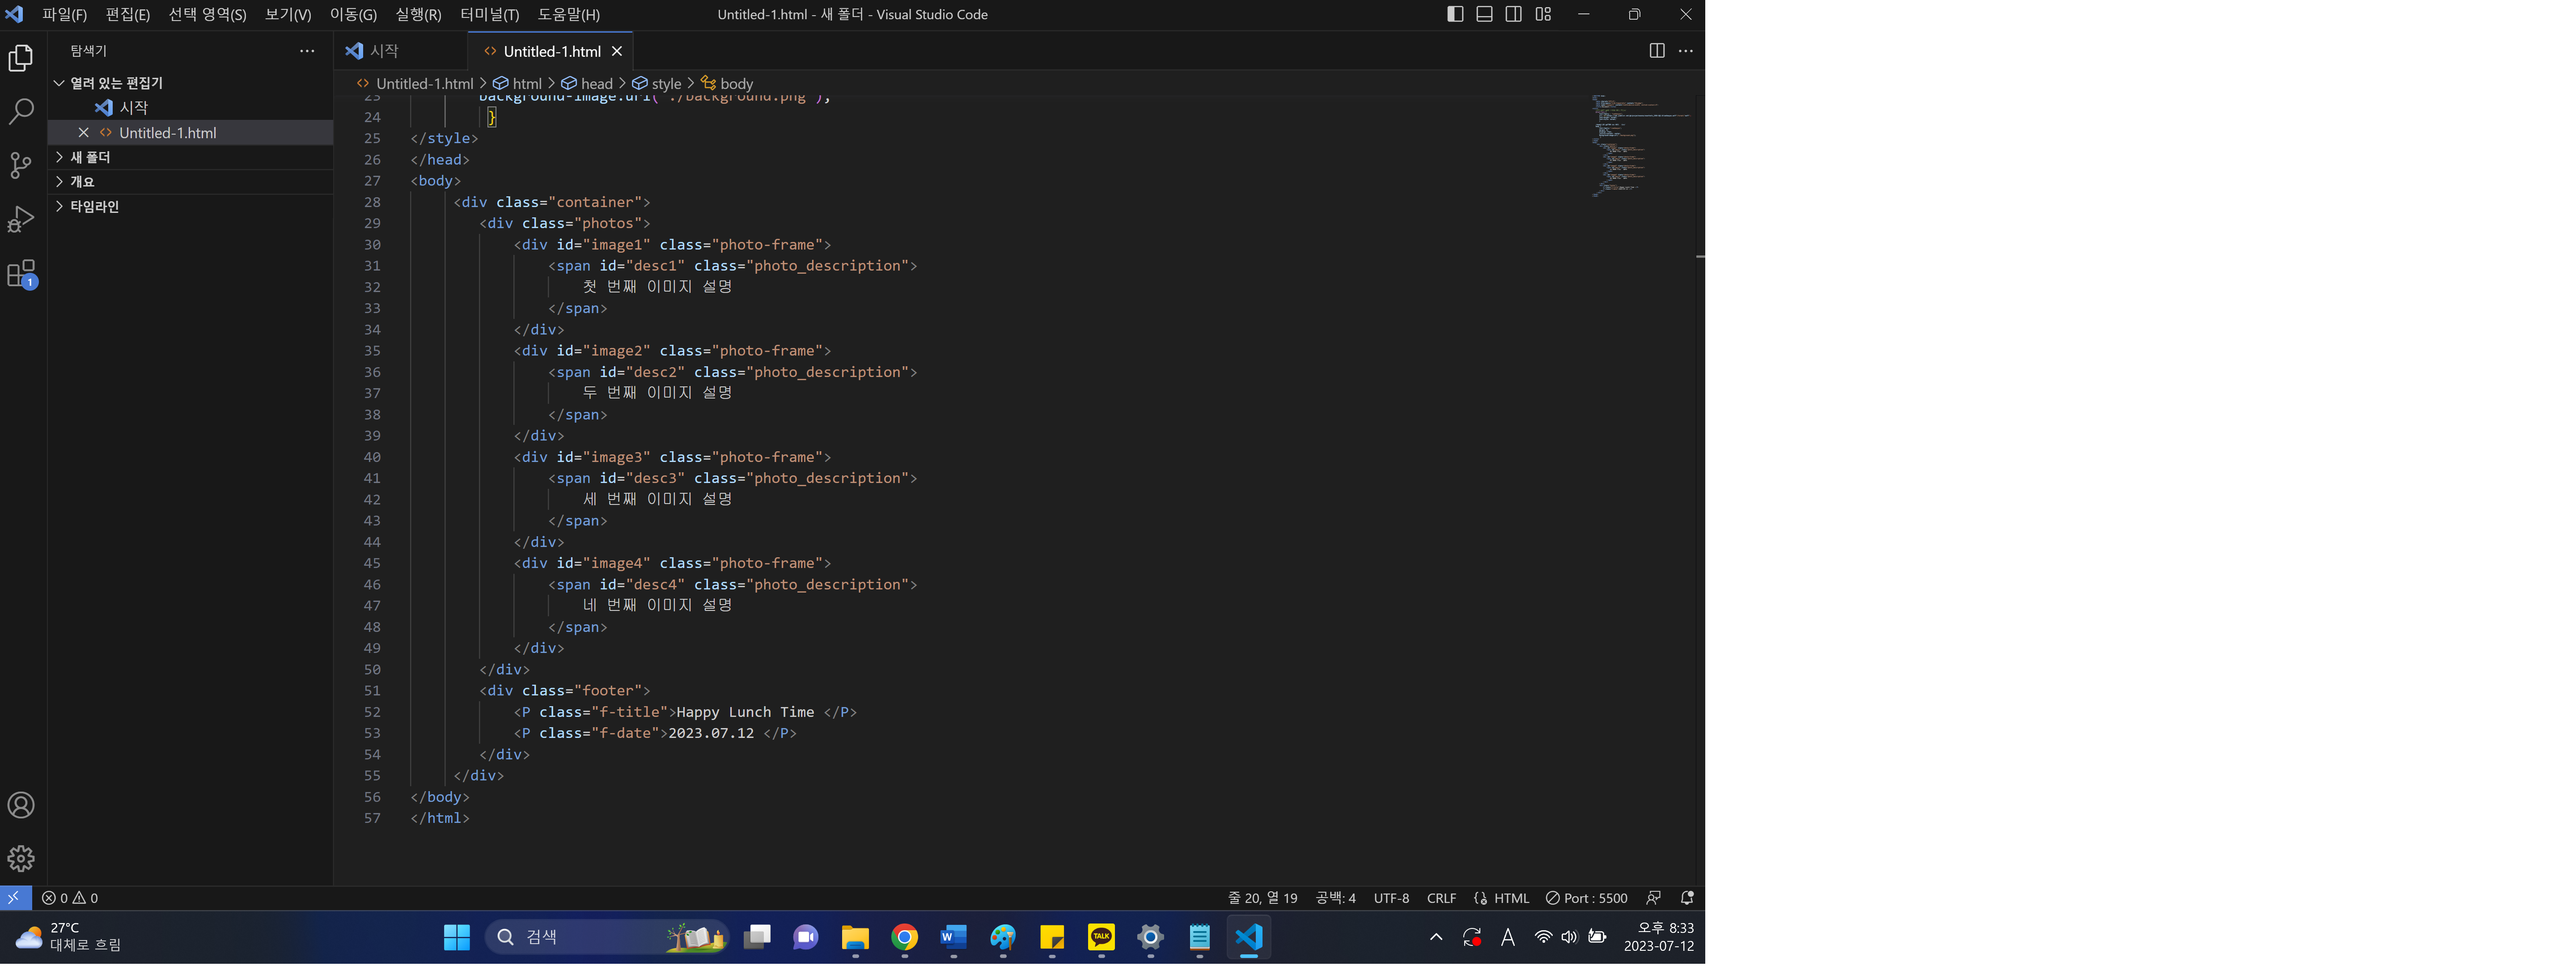The height and width of the screenshot is (966, 2576).
Task: Open the Explorer view in activity bar
Action: tap(21, 59)
